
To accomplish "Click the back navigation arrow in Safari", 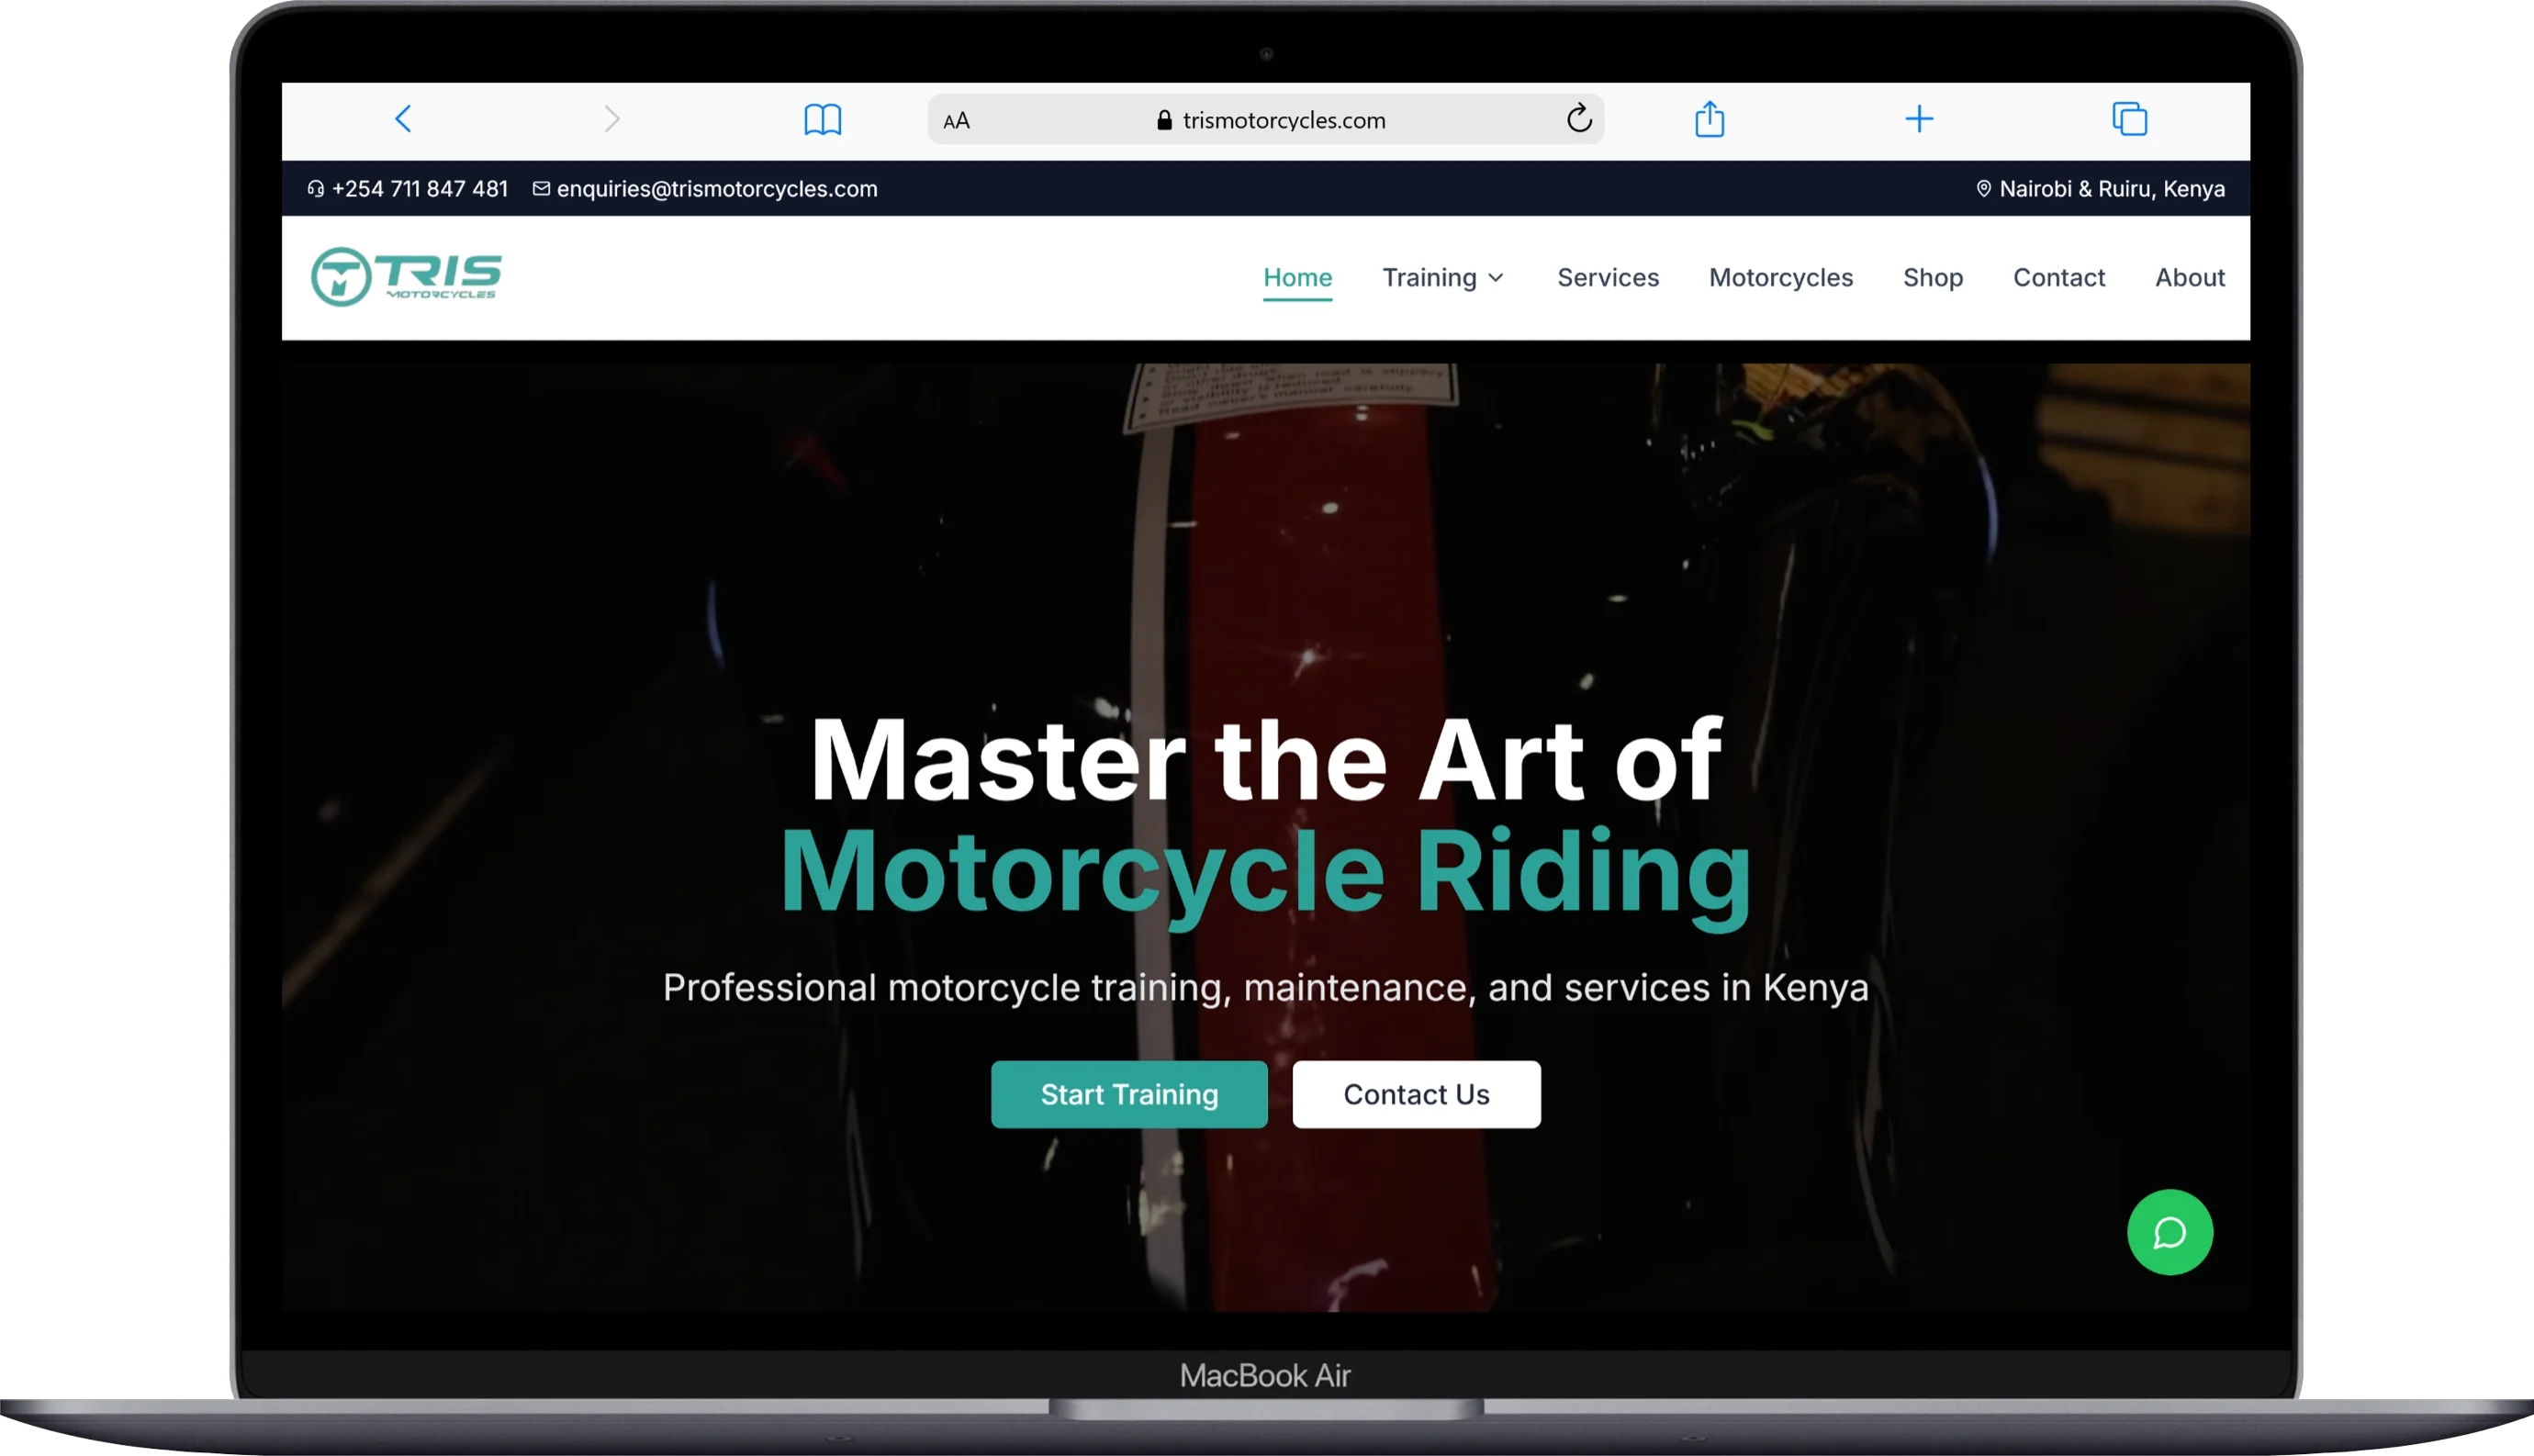I will (x=403, y=118).
